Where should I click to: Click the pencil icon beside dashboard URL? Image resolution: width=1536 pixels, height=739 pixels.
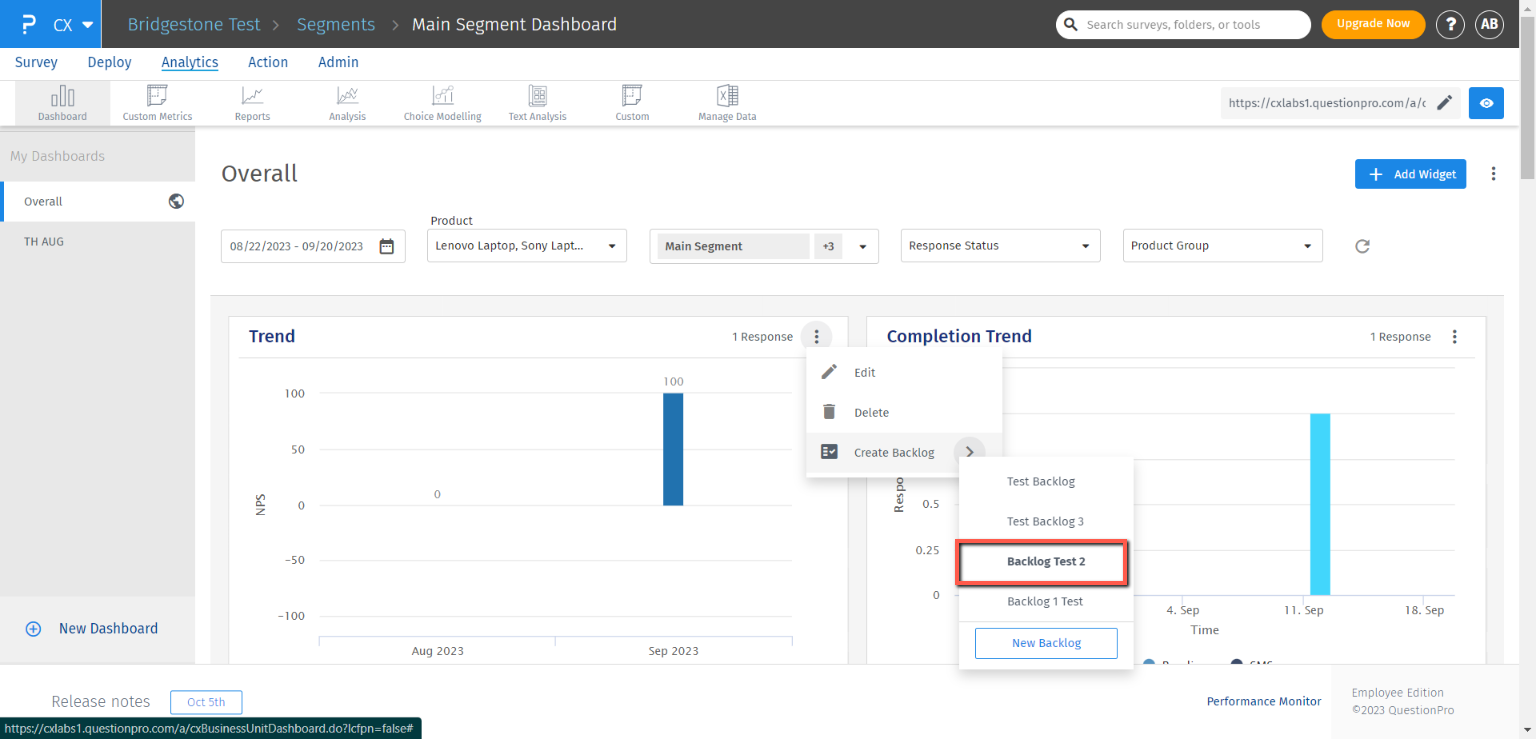[1444, 102]
